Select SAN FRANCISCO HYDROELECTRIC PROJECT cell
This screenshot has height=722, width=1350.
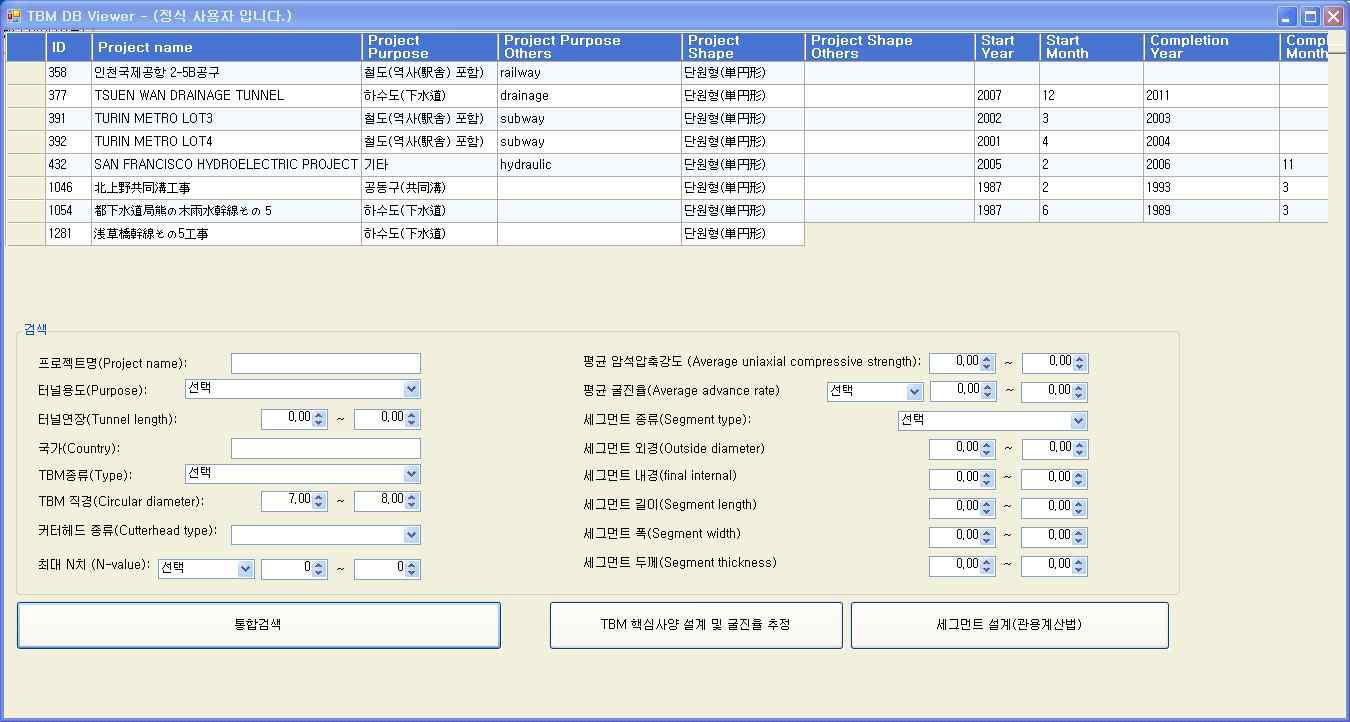click(x=227, y=165)
